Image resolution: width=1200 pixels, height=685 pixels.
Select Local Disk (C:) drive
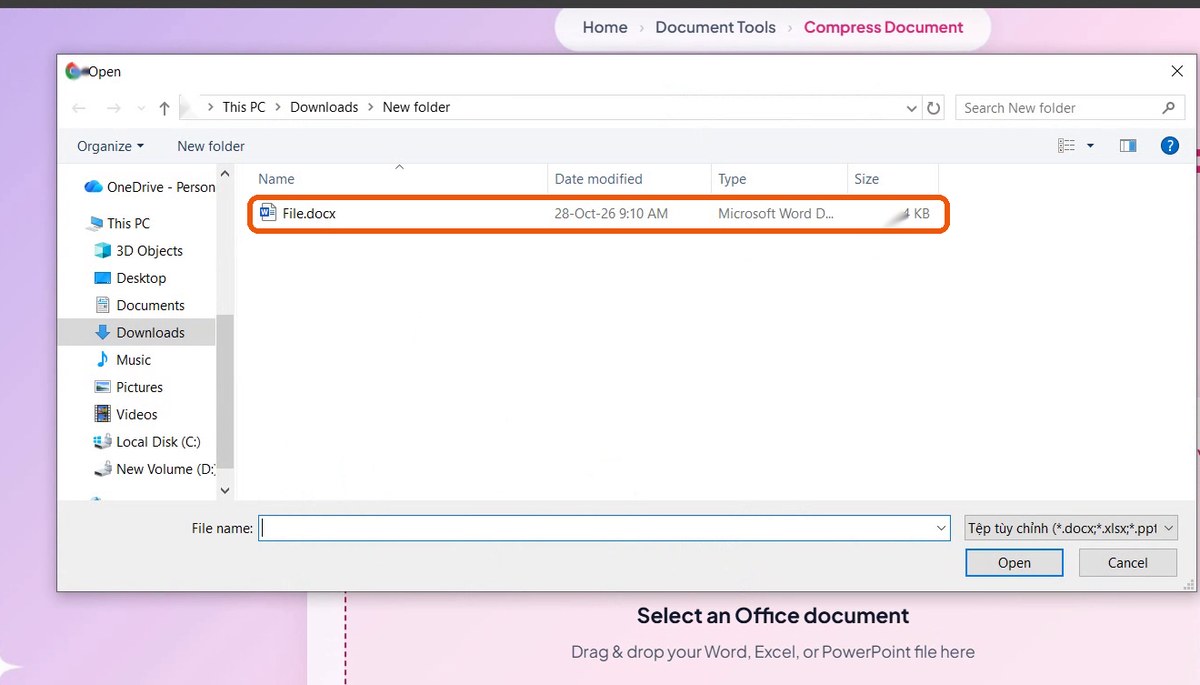pos(147,442)
